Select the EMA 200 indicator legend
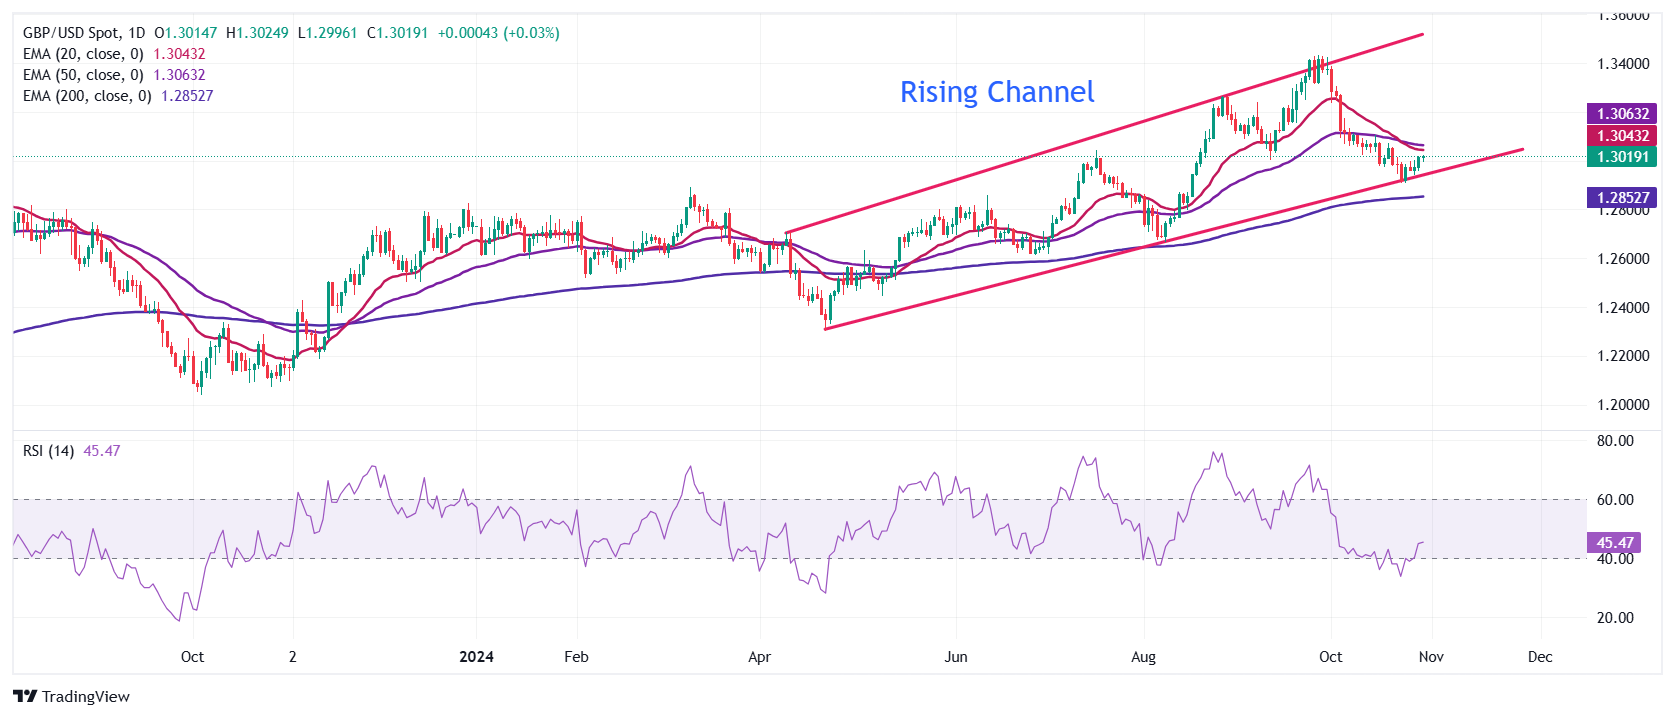The width and height of the screenshot is (1675, 718). pyautogui.click(x=87, y=96)
